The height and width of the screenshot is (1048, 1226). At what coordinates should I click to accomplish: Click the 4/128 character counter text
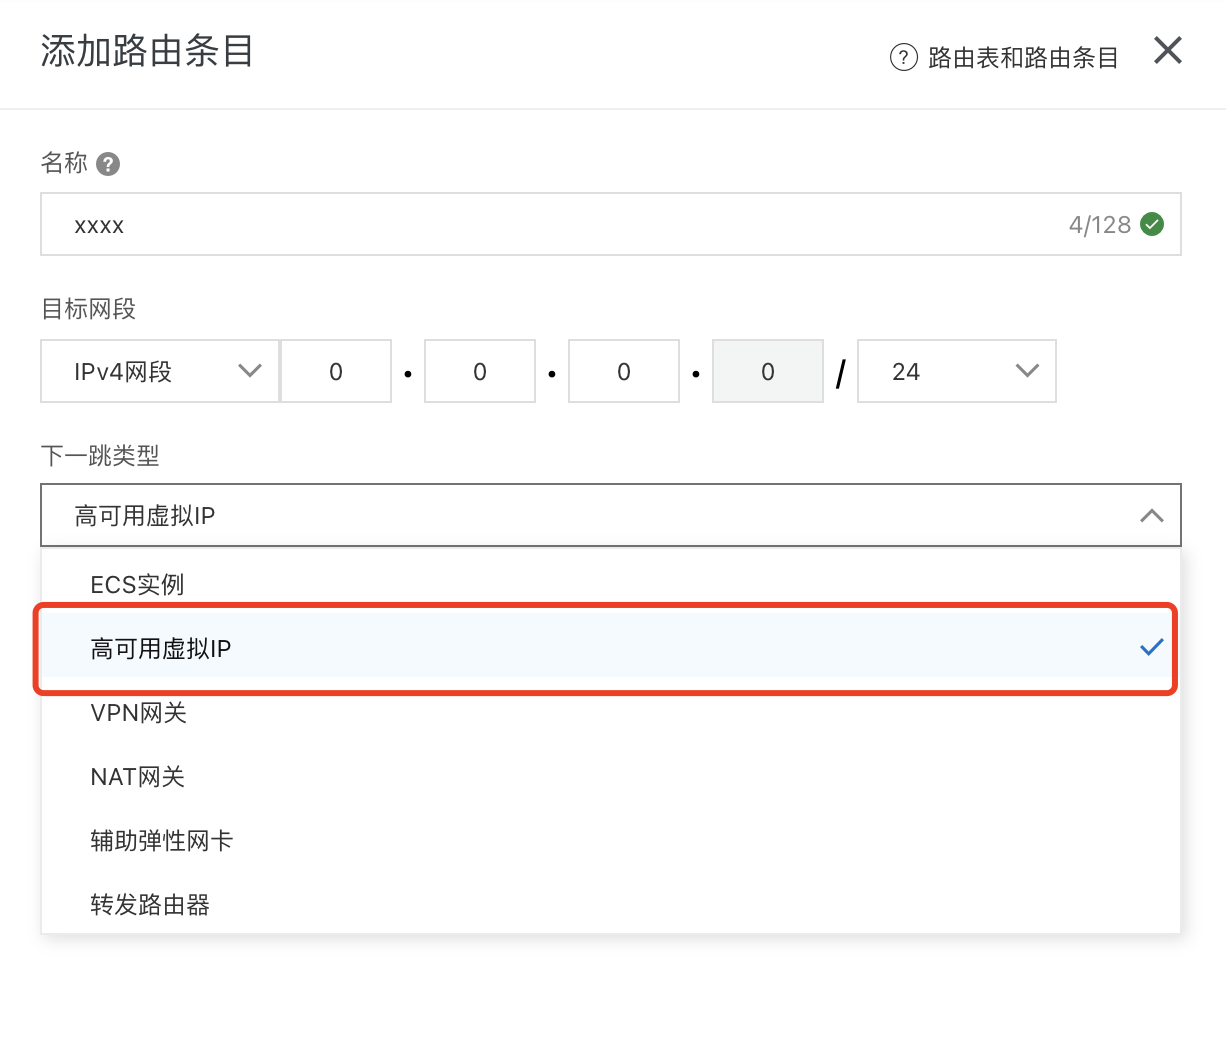[1099, 225]
